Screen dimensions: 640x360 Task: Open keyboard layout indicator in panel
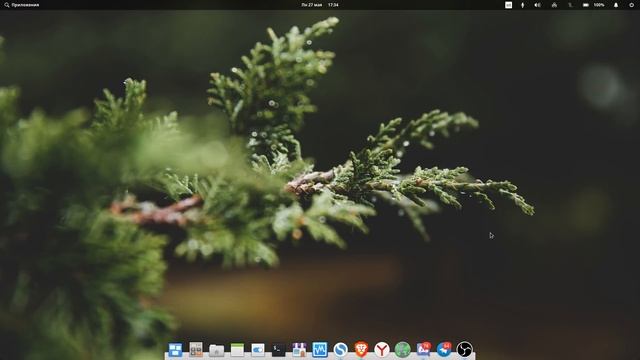(509, 5)
